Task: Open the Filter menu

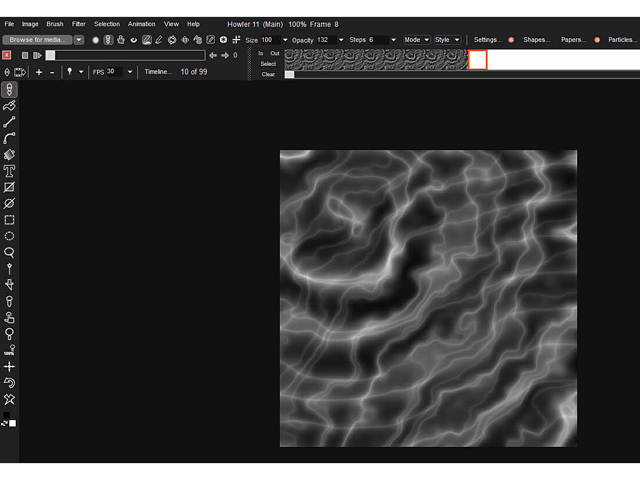Action: (x=78, y=23)
